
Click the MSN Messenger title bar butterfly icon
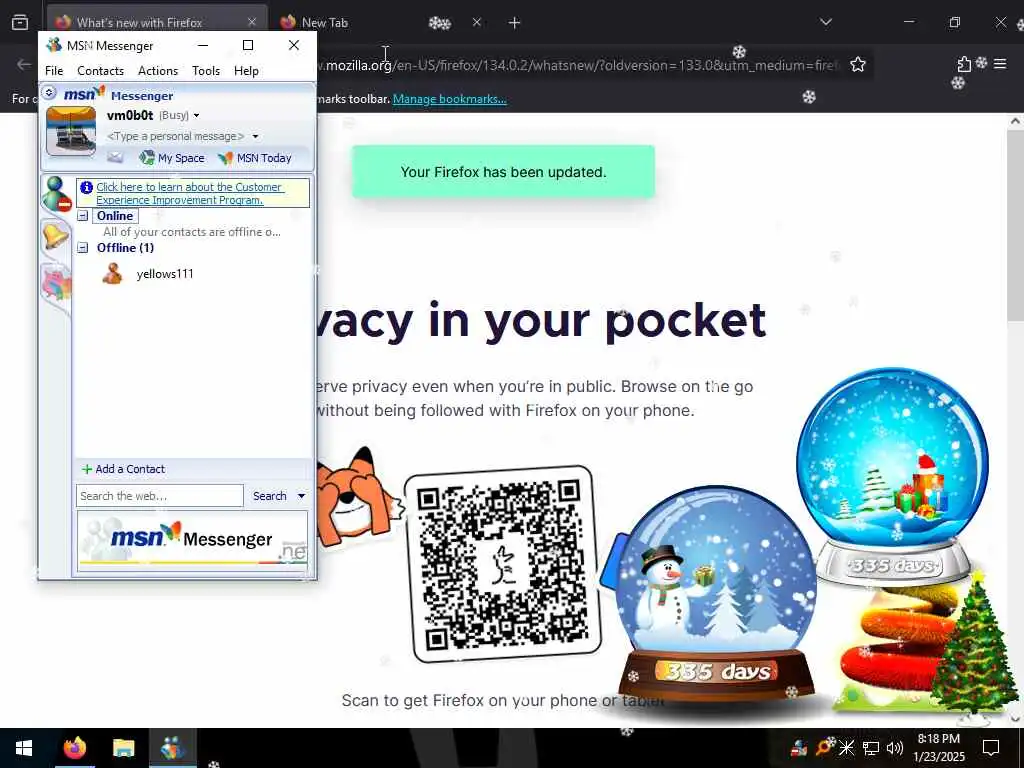click(54, 45)
